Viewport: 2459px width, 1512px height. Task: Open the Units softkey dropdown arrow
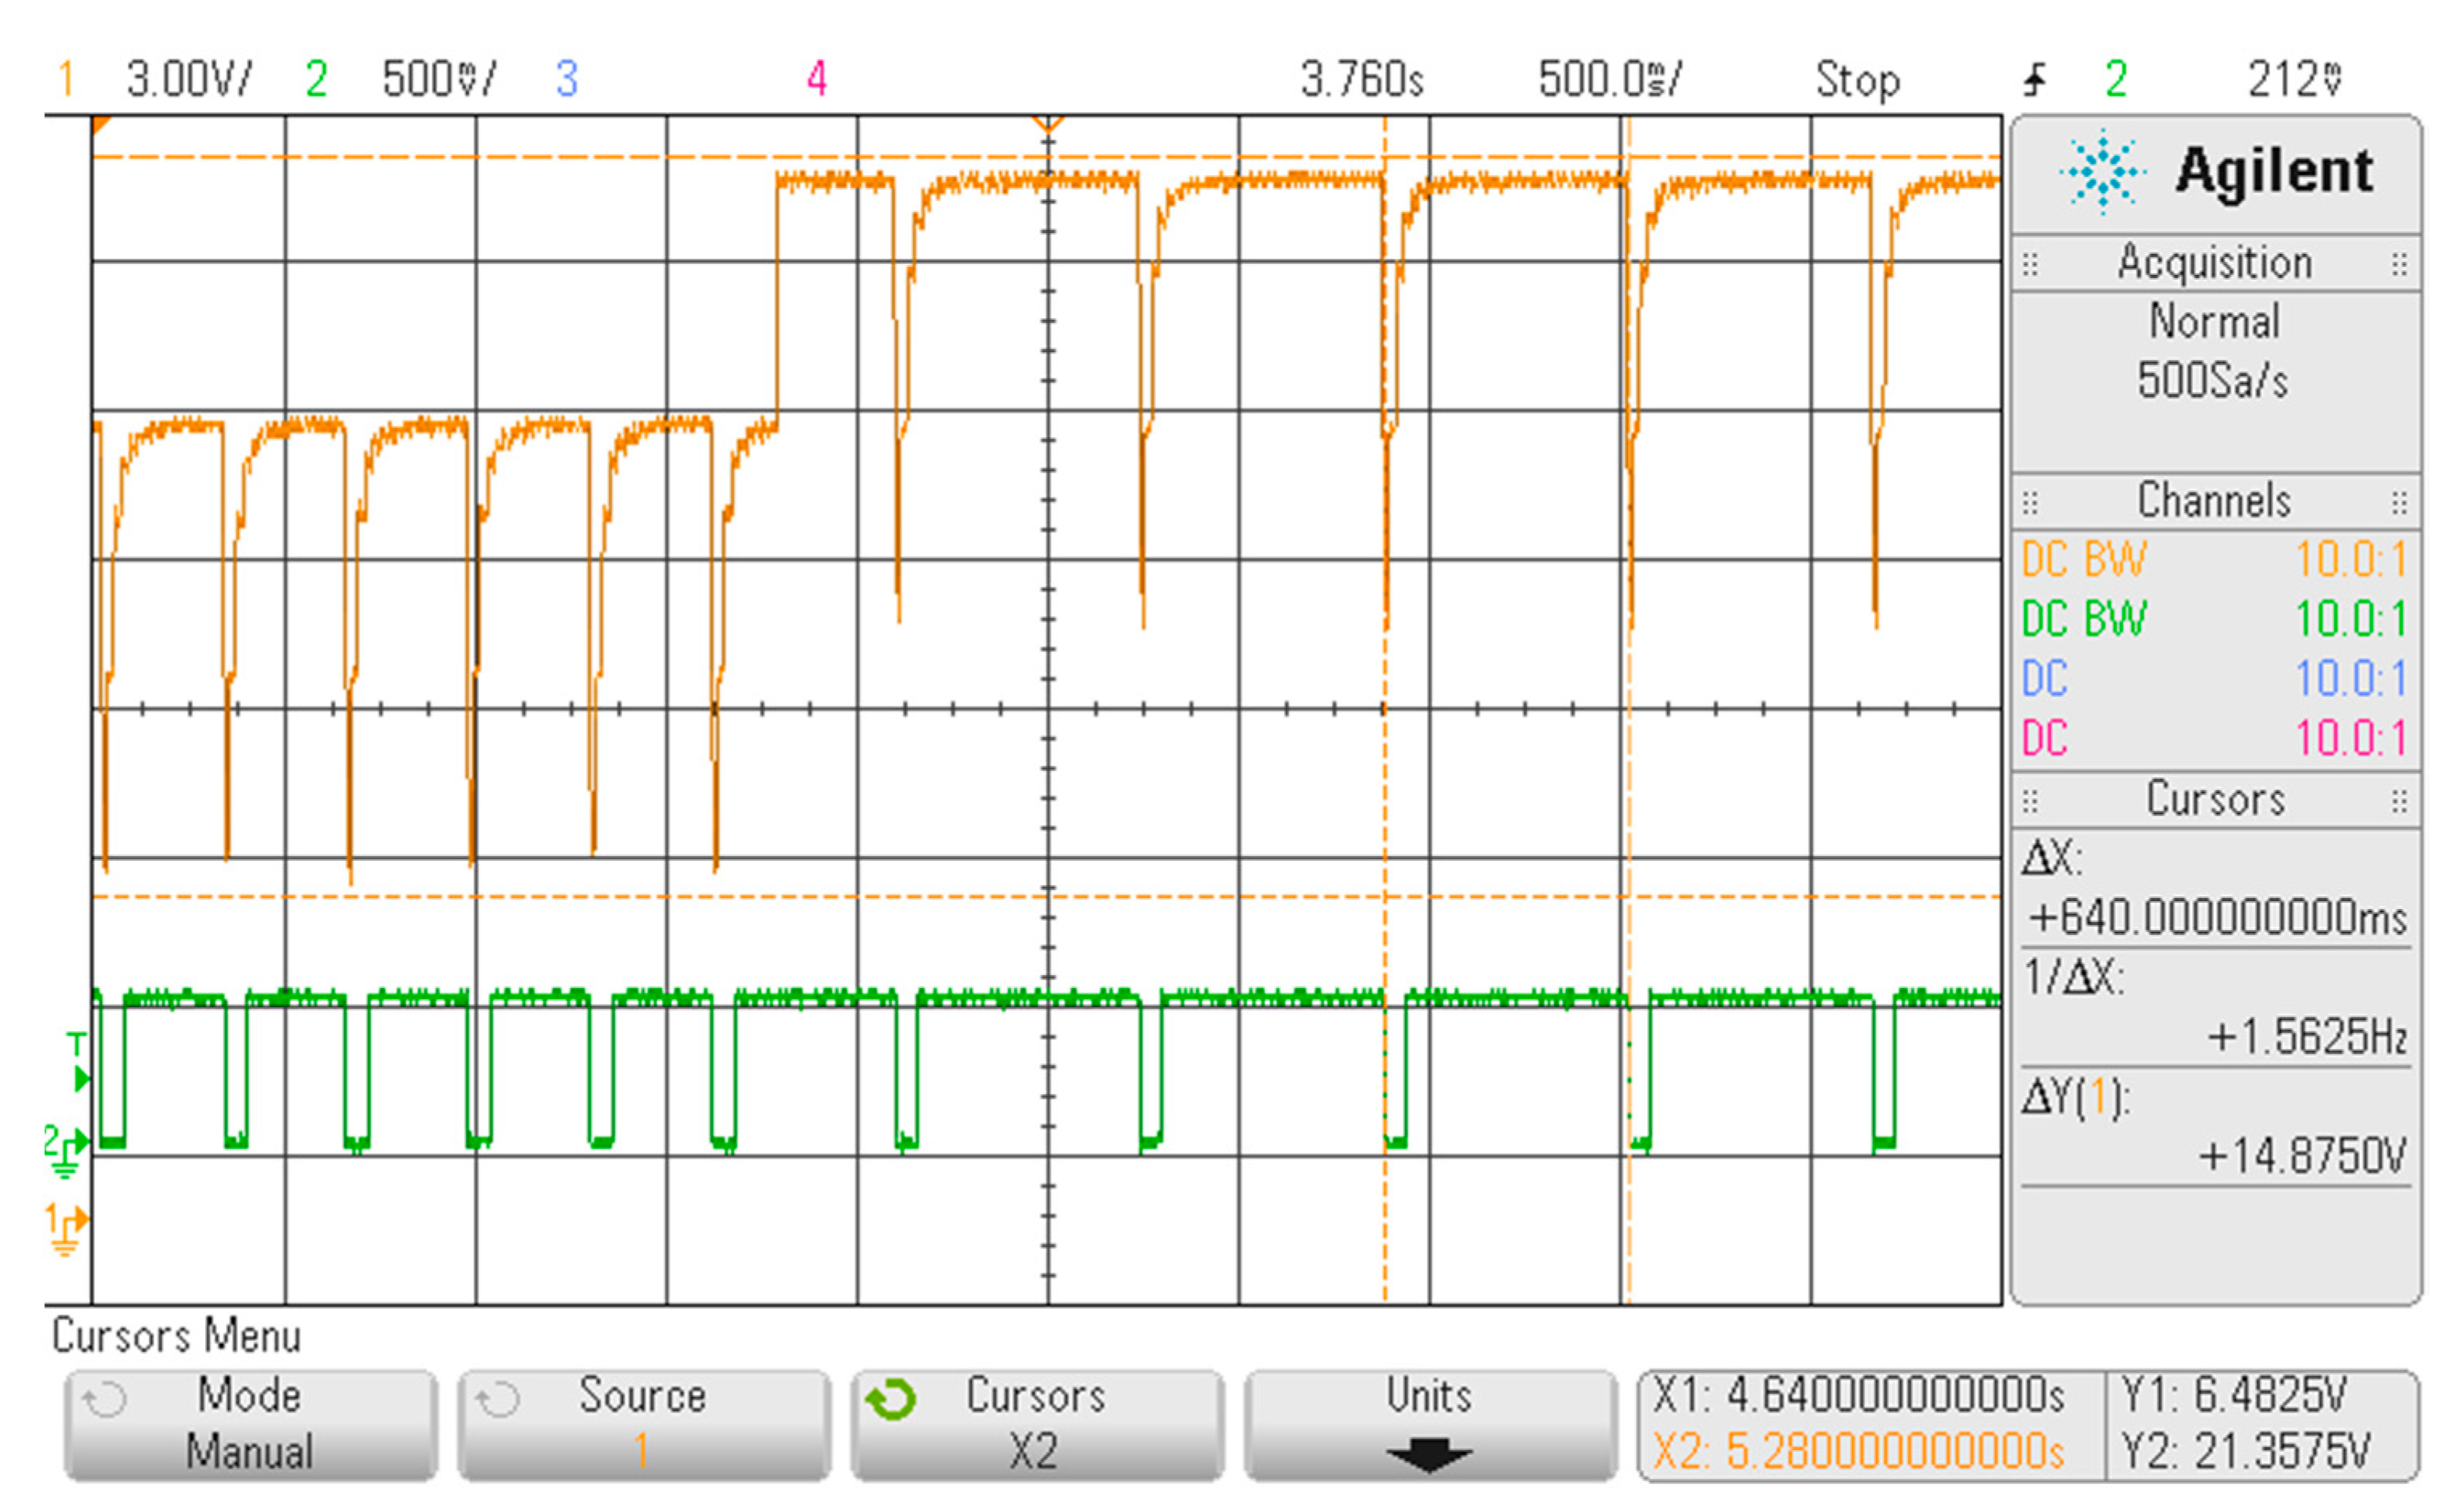point(1429,1454)
